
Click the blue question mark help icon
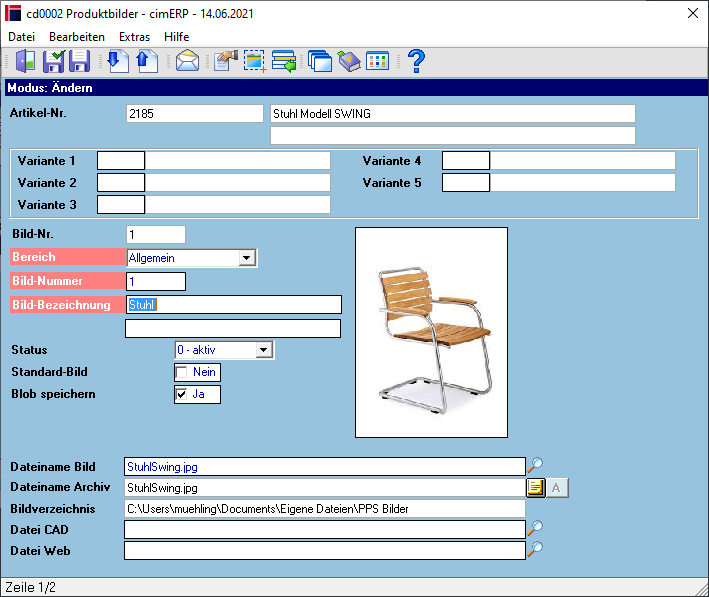[x=416, y=61]
